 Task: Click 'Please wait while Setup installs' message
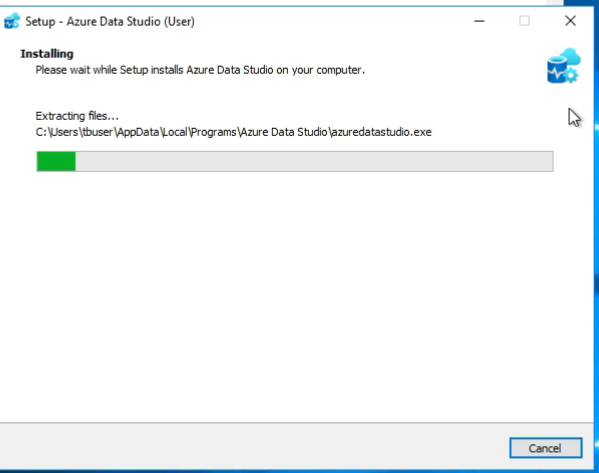pyautogui.click(x=200, y=70)
